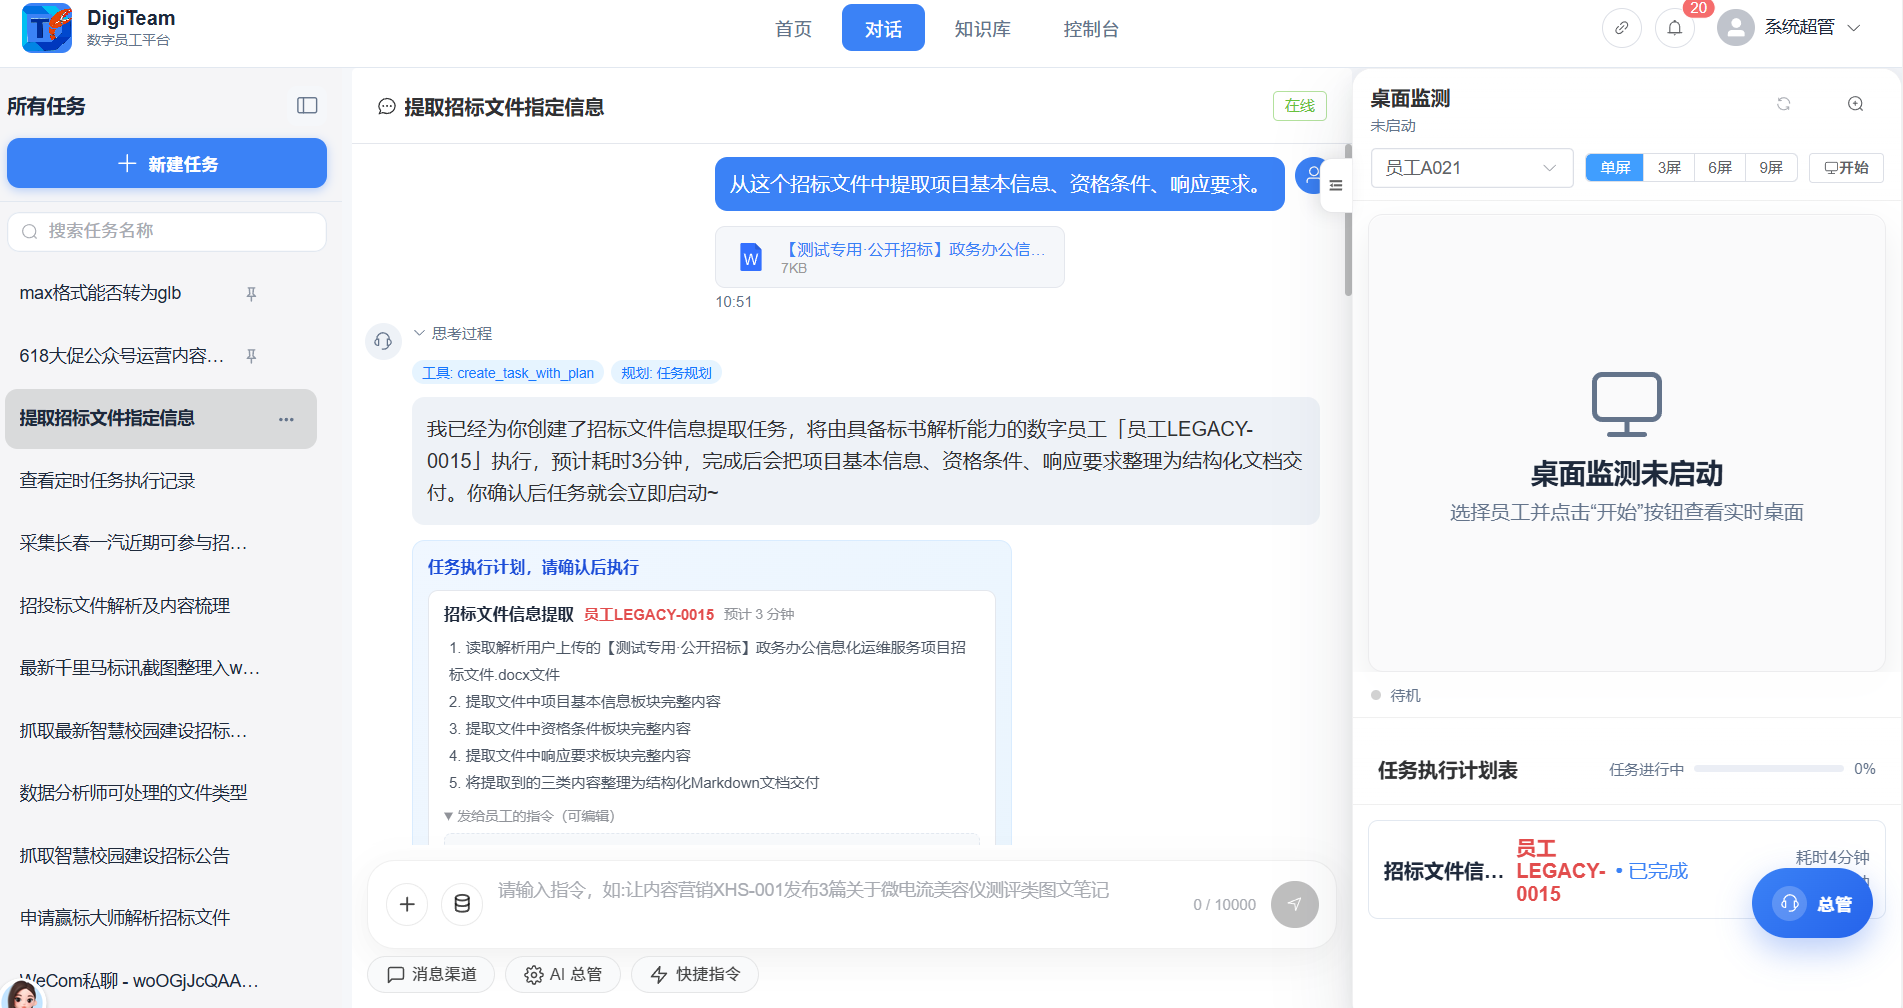The height and width of the screenshot is (1008, 1903).
Task: Click the DigiTeam logo icon
Action: (47, 27)
